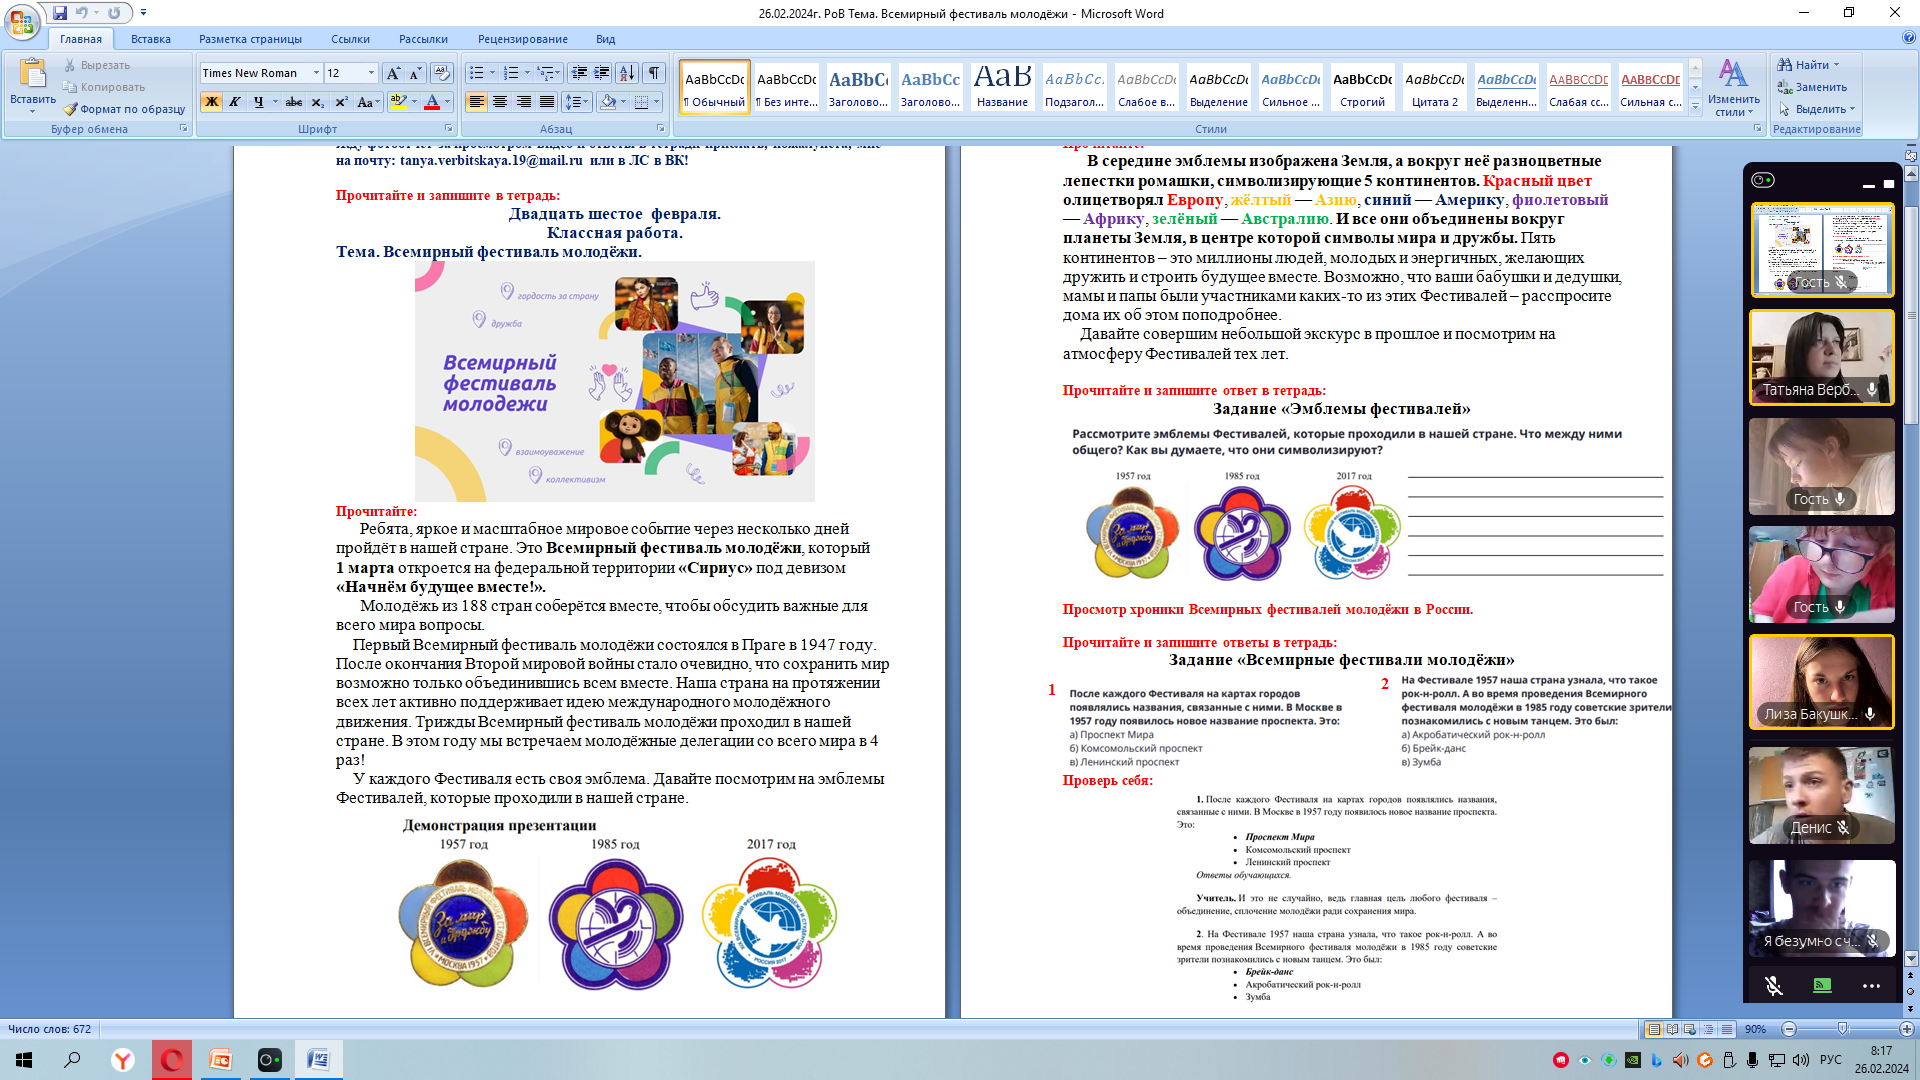
Task: Open Ссылки ribbon tab
Action: point(350,39)
